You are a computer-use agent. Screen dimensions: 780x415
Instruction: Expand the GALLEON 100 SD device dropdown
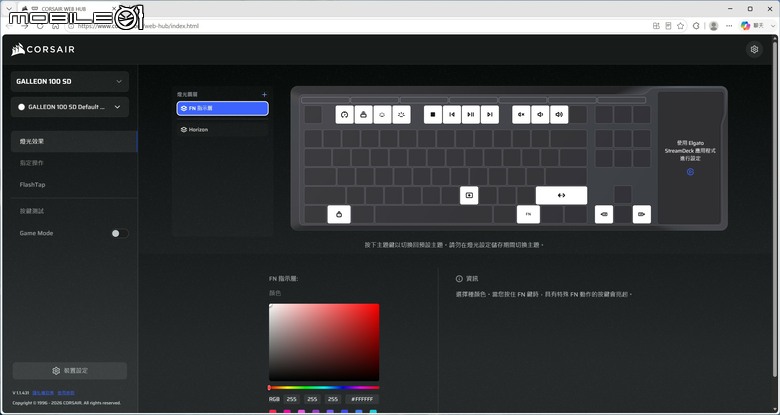[70, 82]
